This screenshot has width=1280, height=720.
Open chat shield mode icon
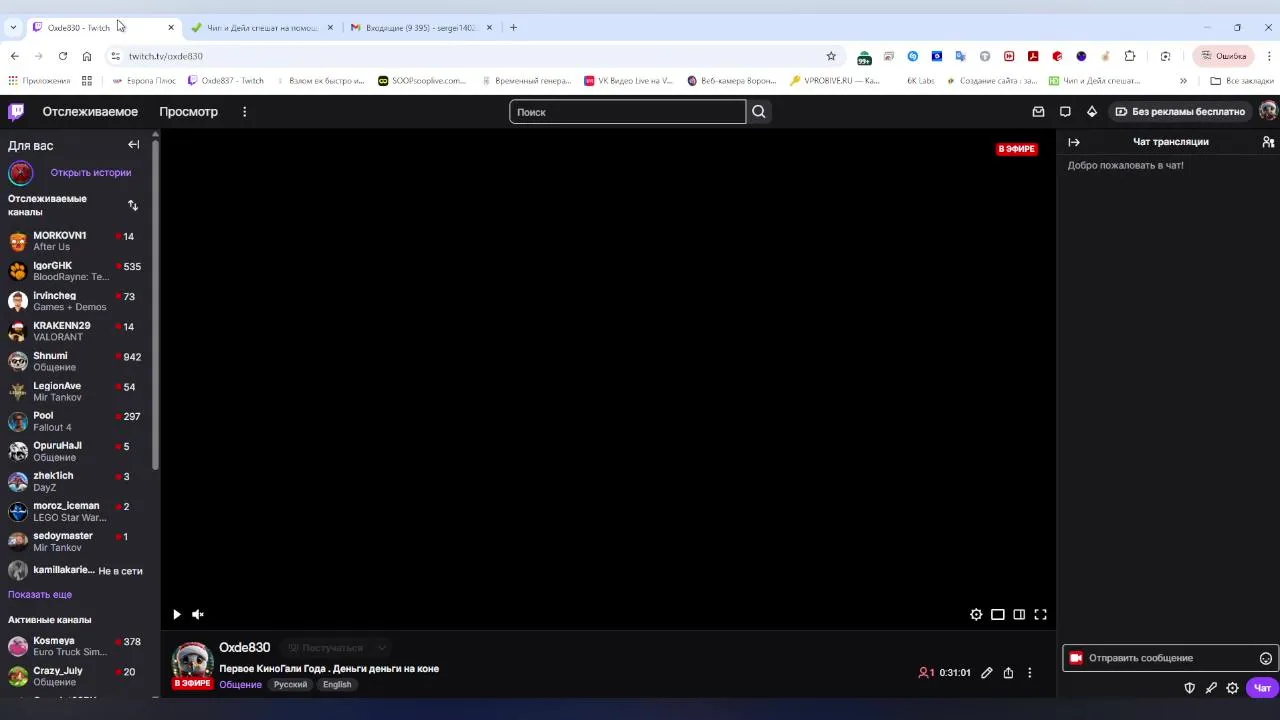pyautogui.click(x=1189, y=688)
